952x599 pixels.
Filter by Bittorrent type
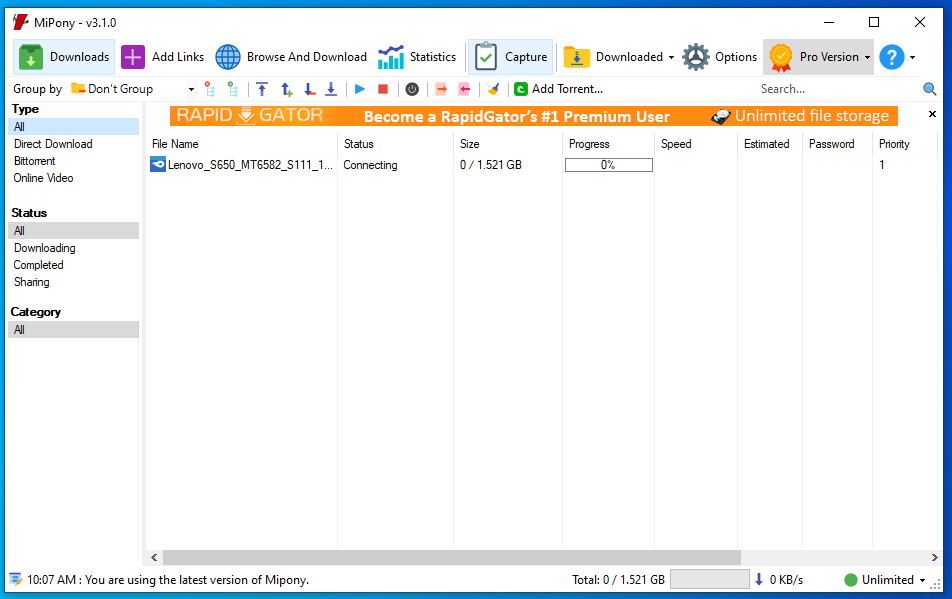pyautogui.click(x=35, y=161)
